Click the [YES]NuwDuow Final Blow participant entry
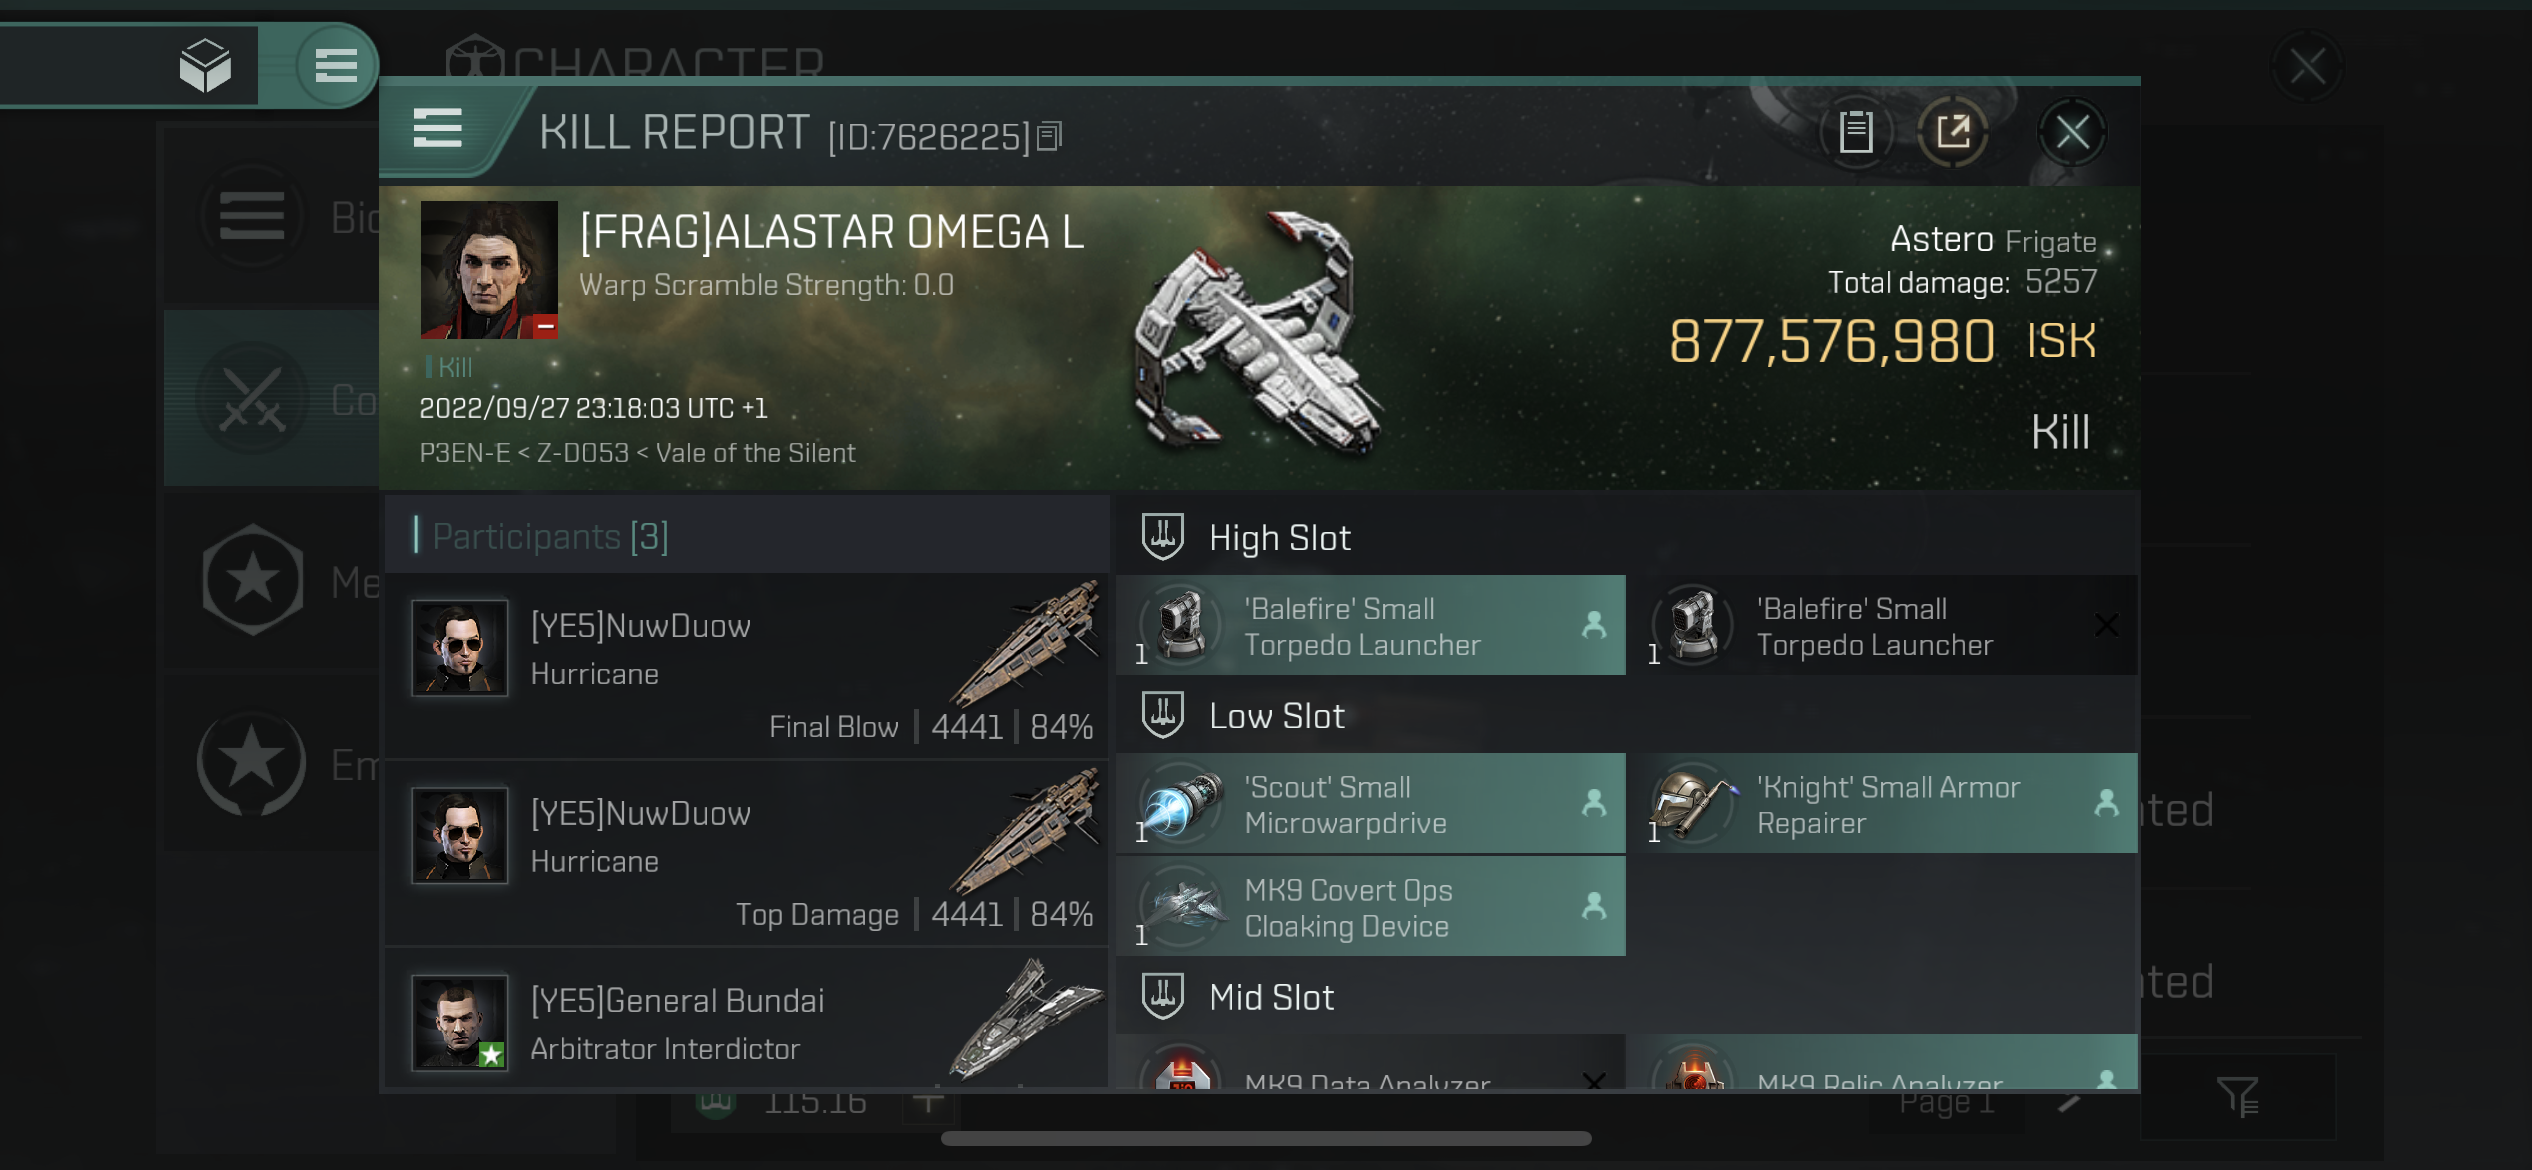This screenshot has width=2532, height=1170. (748, 668)
